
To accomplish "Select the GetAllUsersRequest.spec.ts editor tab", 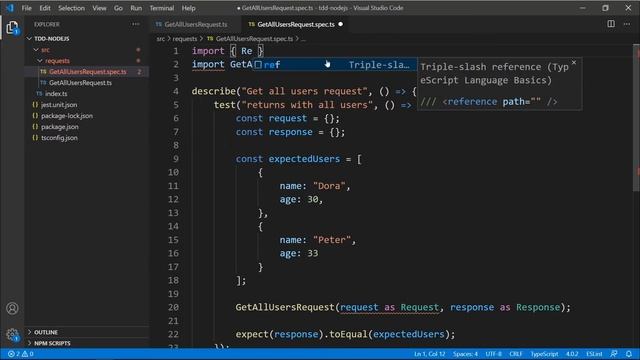I will [296, 24].
